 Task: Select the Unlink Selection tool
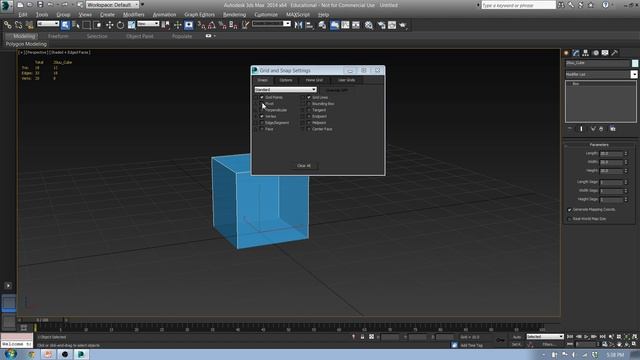pyautogui.click(x=18, y=25)
